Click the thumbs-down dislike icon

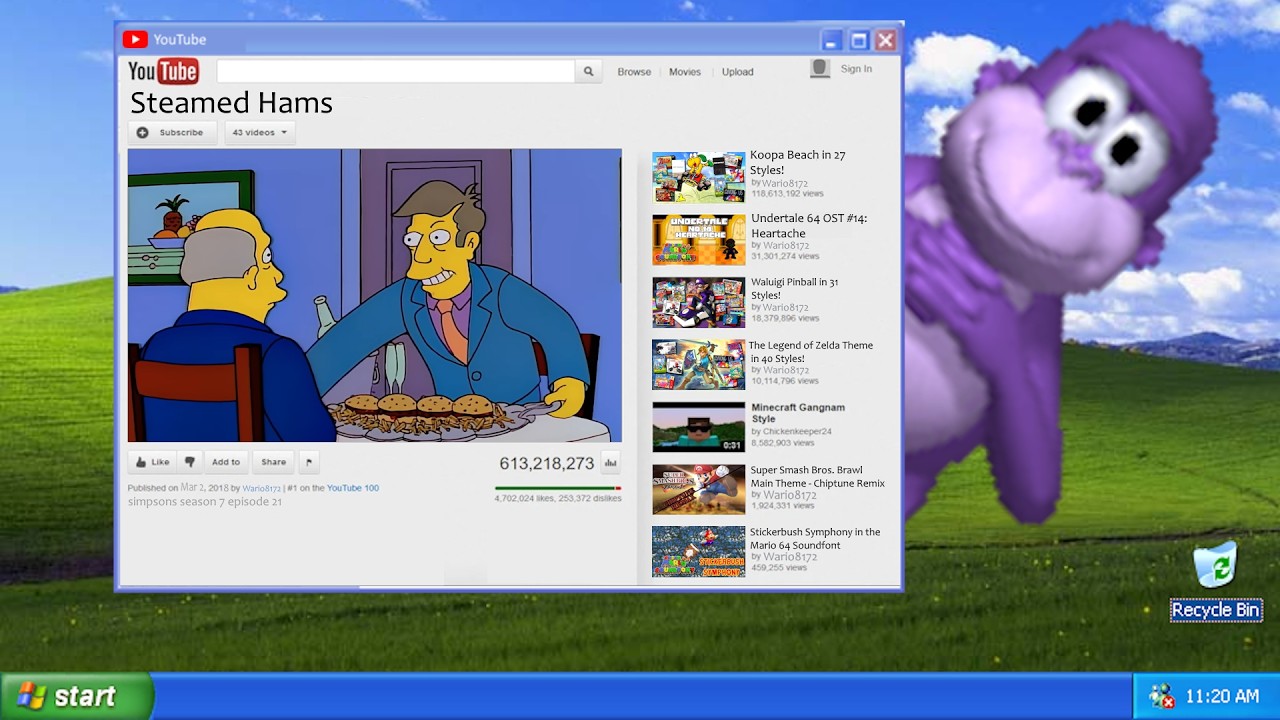tap(190, 462)
